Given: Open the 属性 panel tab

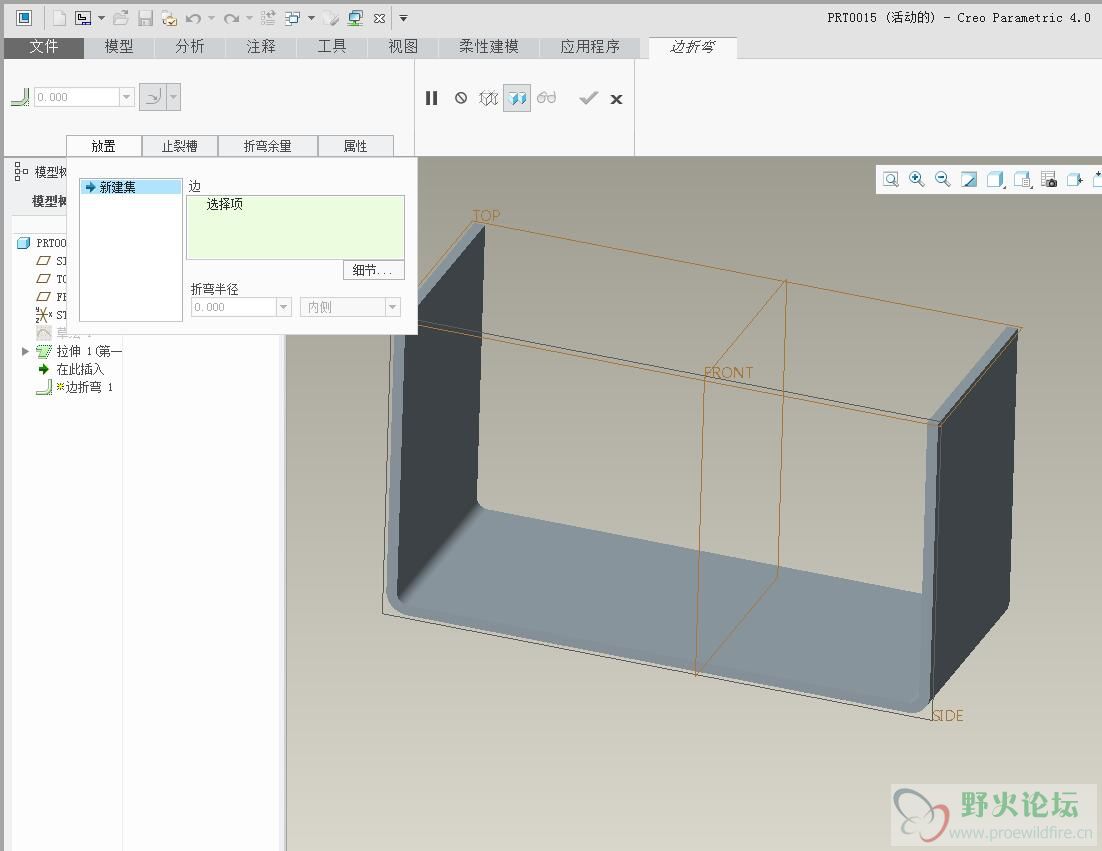Looking at the screenshot, I should pos(356,146).
